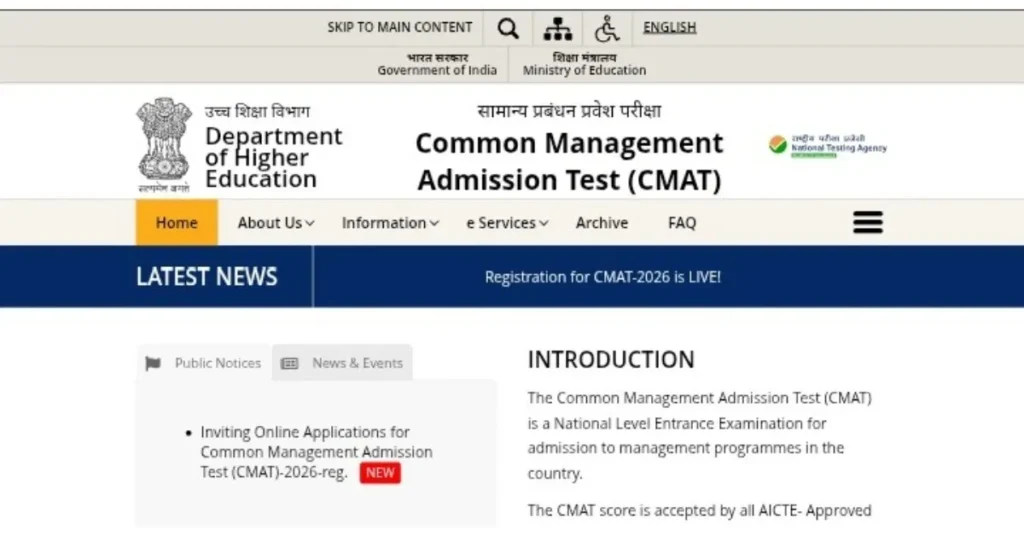Expand the Information dropdown menu

pos(390,223)
